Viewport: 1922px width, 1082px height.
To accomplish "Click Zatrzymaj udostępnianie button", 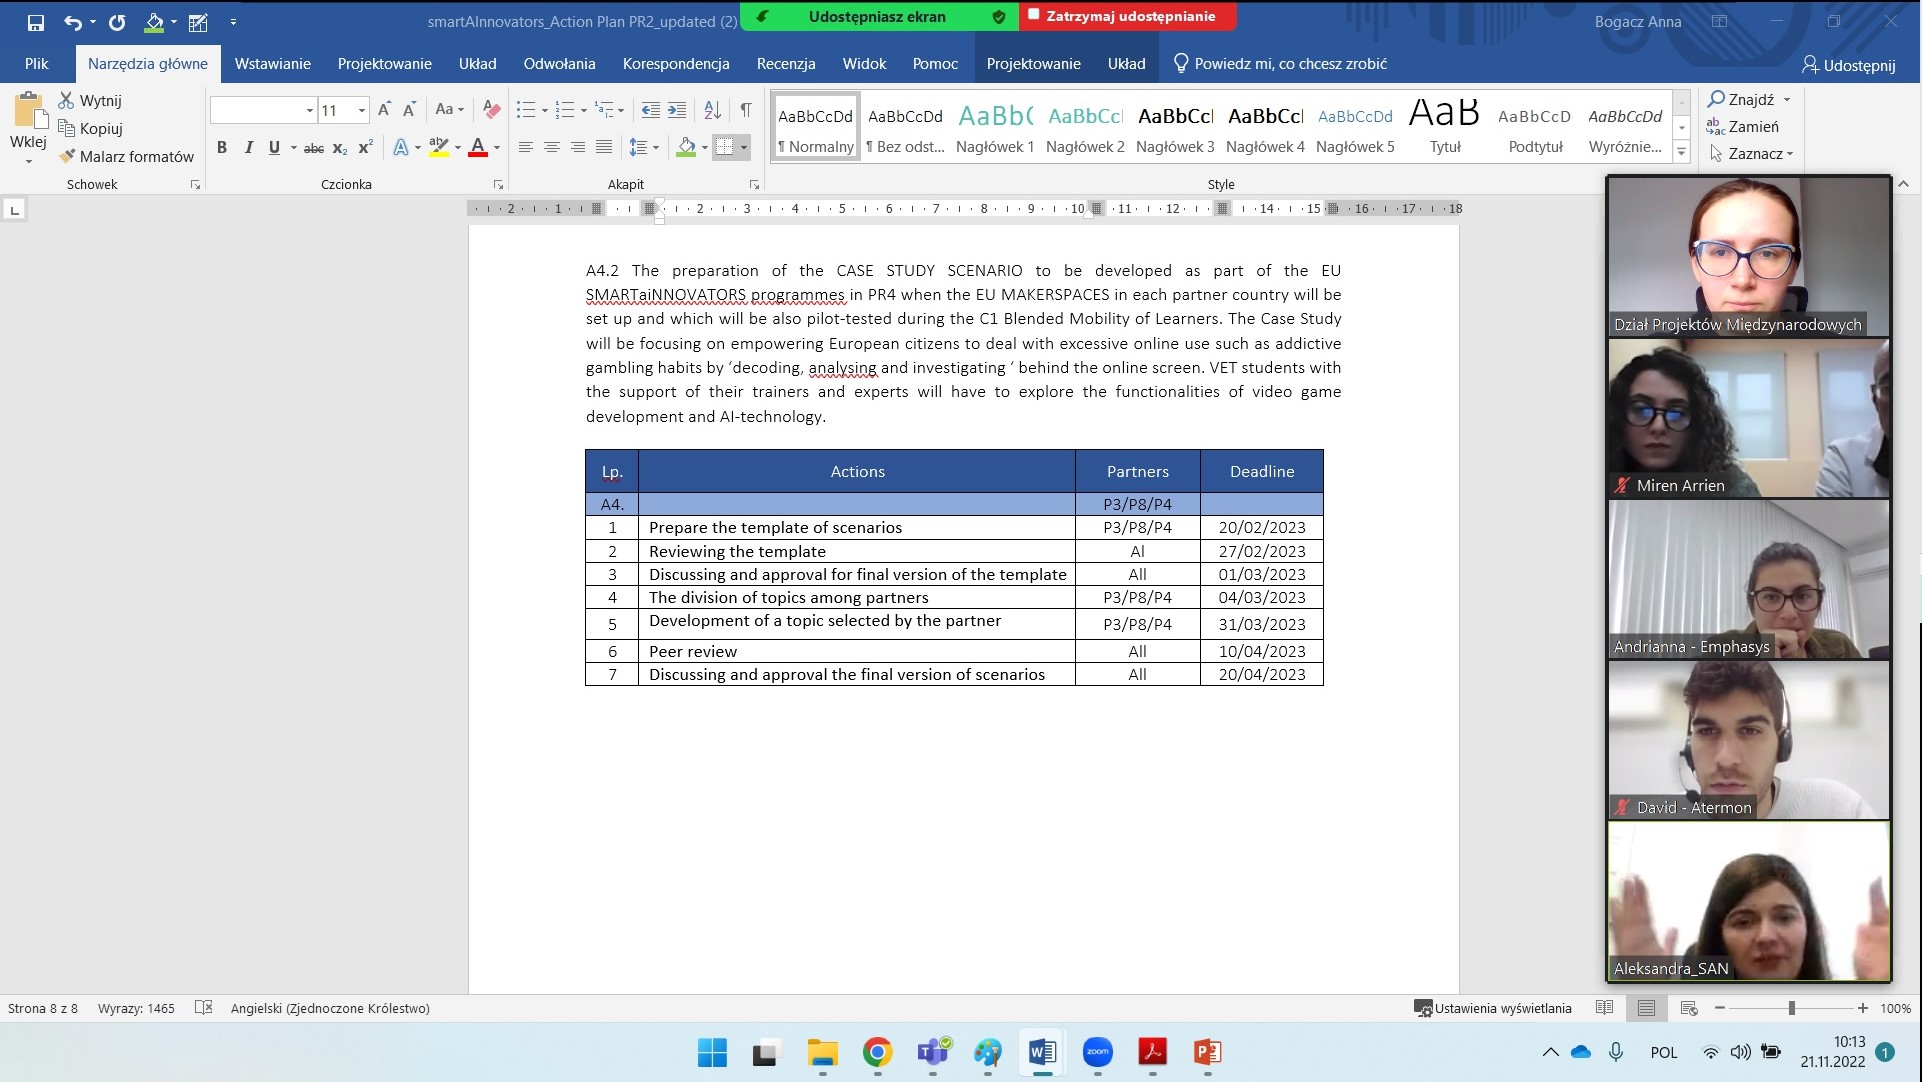I will click(x=1127, y=16).
